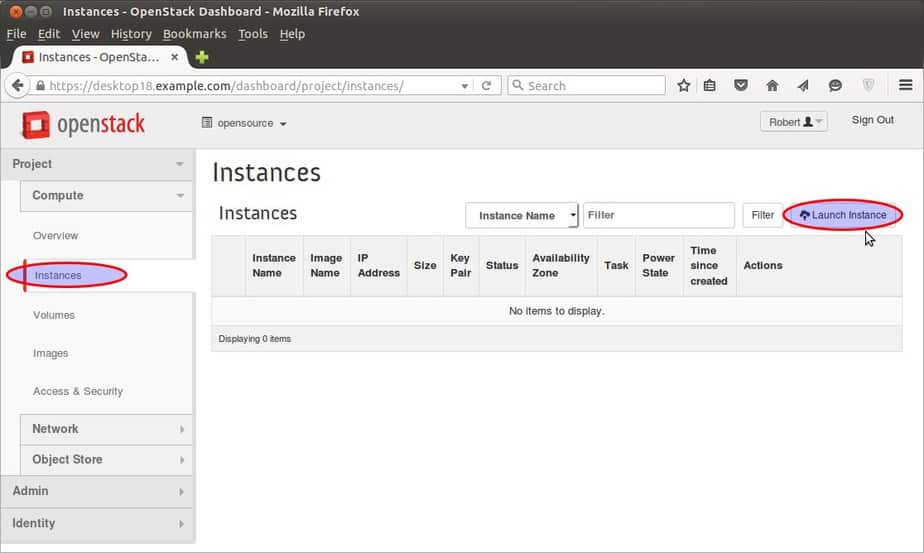
Task: Click the 'No items to display.' text
Action: point(556,311)
